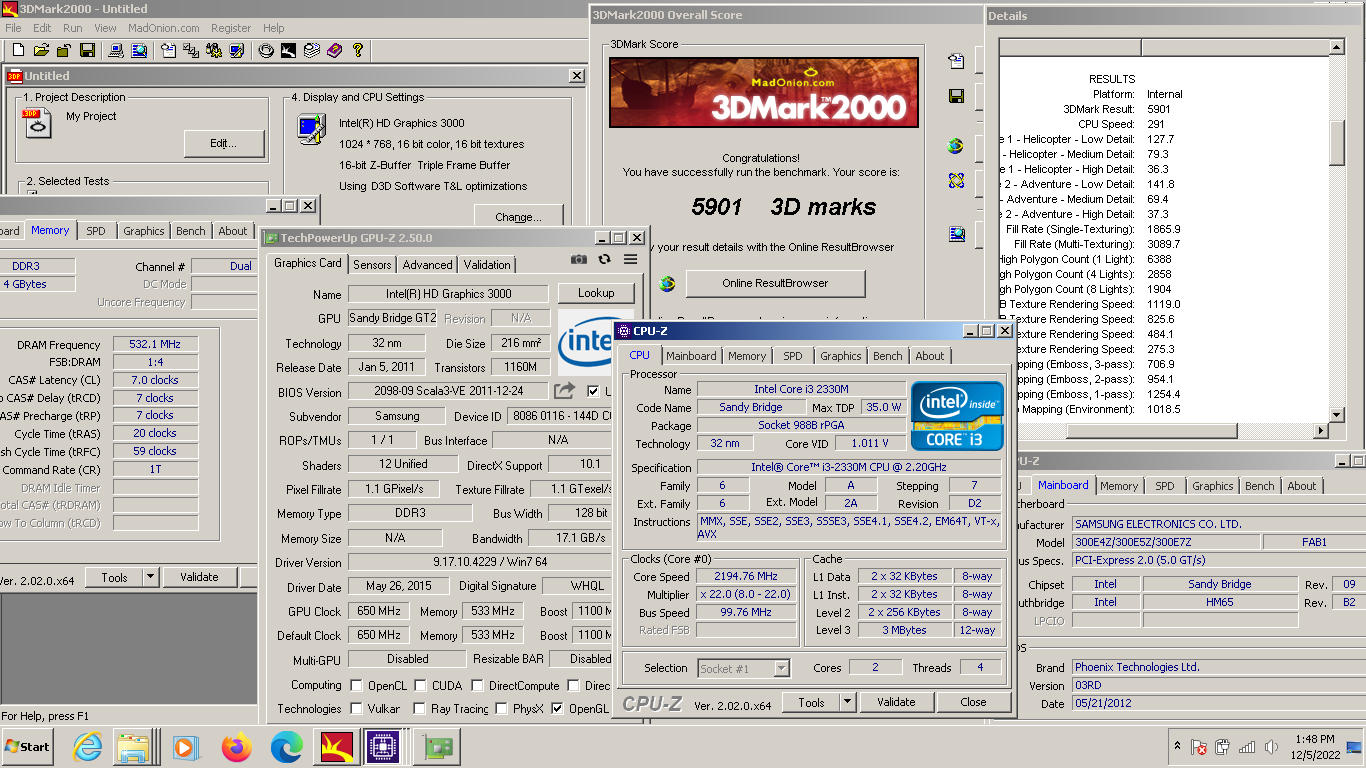Open Internet Explorer from the taskbar
1366x768 pixels.
(x=88, y=747)
